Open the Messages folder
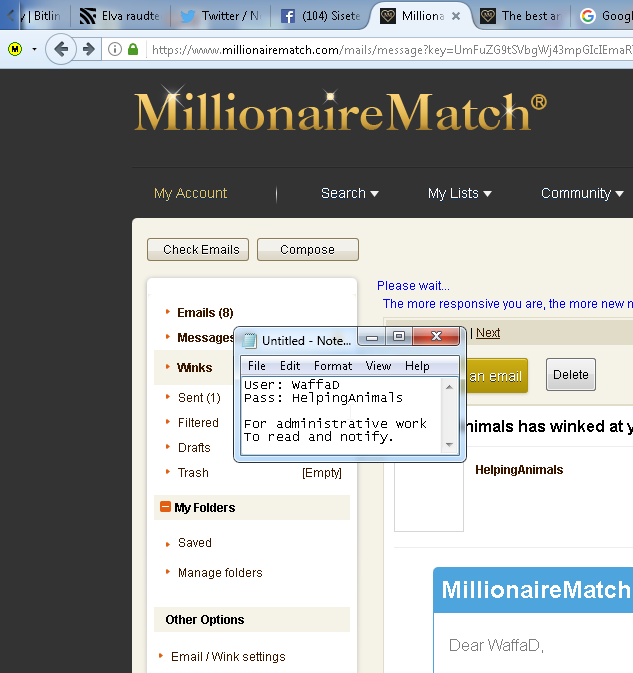Image resolution: width=633 pixels, height=673 pixels. point(205,338)
